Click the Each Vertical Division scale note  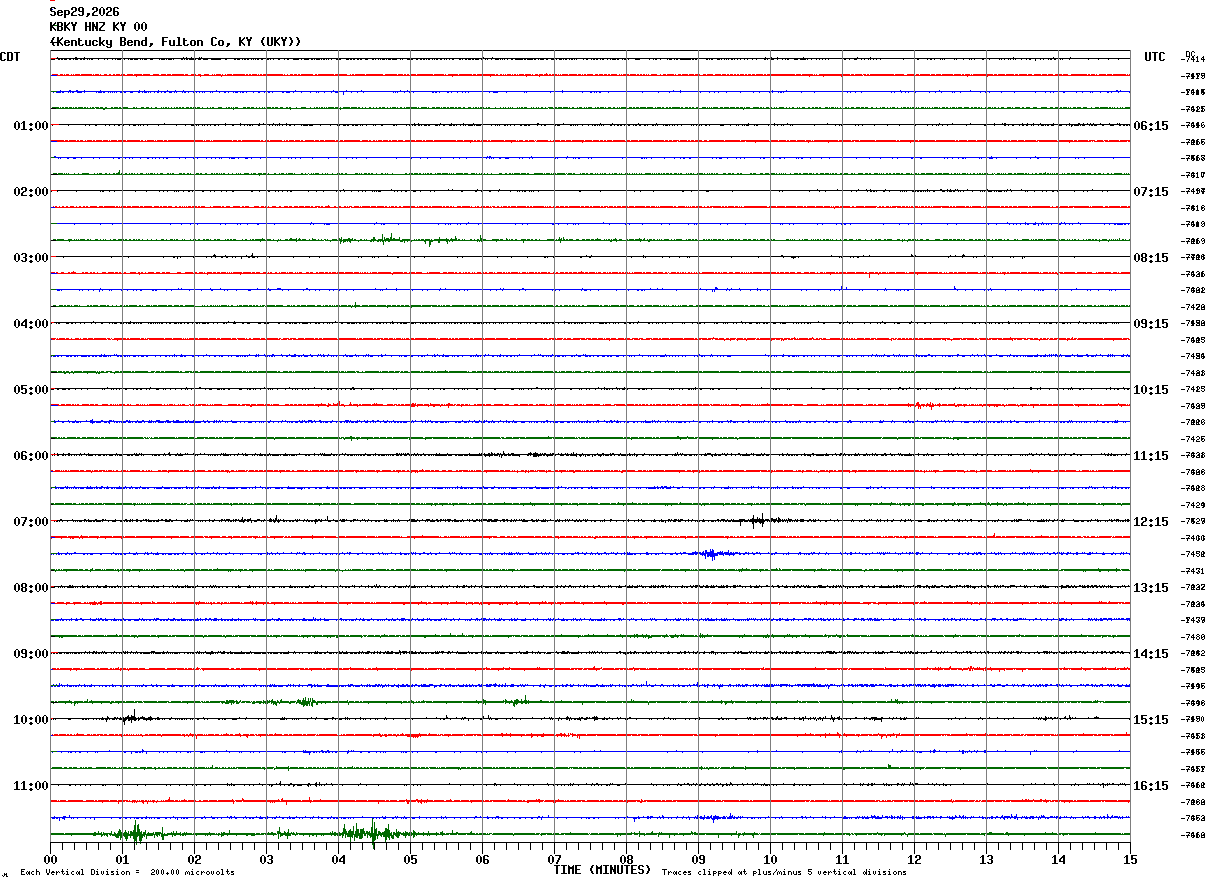[127, 873]
